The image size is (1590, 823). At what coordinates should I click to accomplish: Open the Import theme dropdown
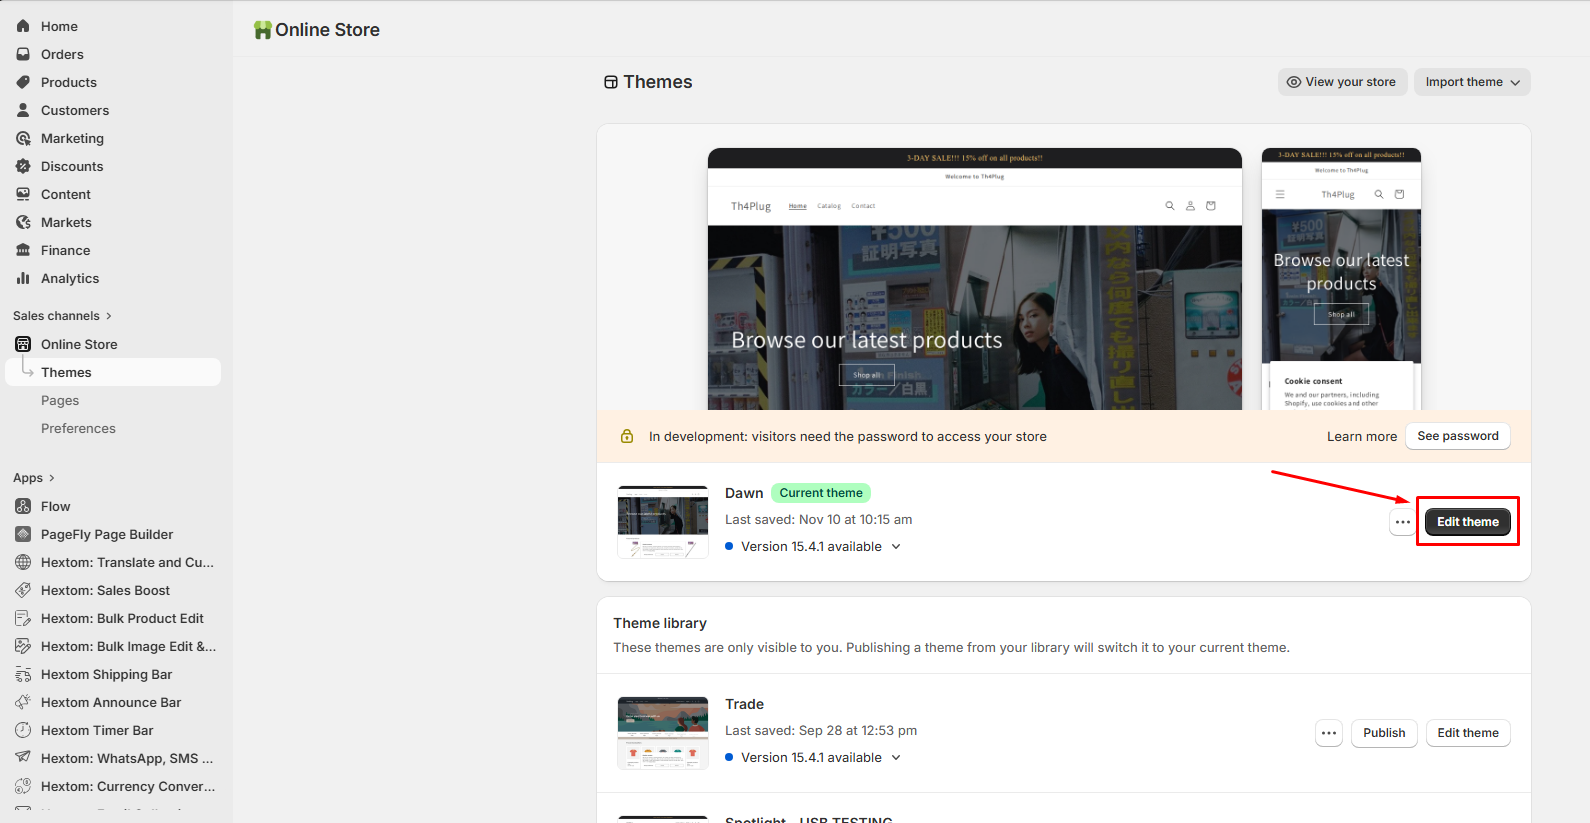1472,82
